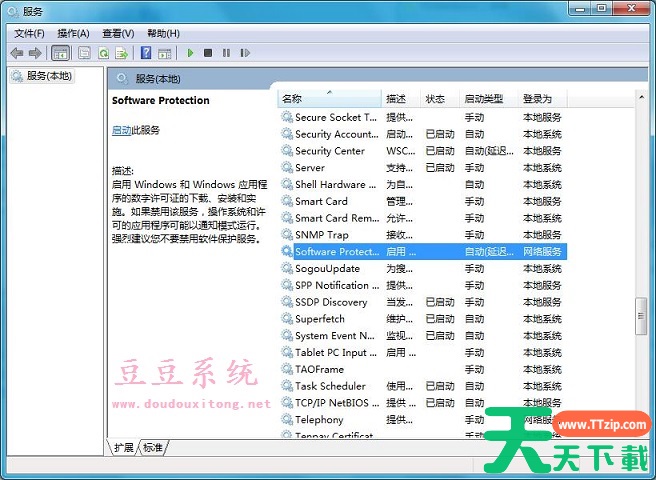
Task: Click the Restart service toolbar icon
Action: [245, 53]
